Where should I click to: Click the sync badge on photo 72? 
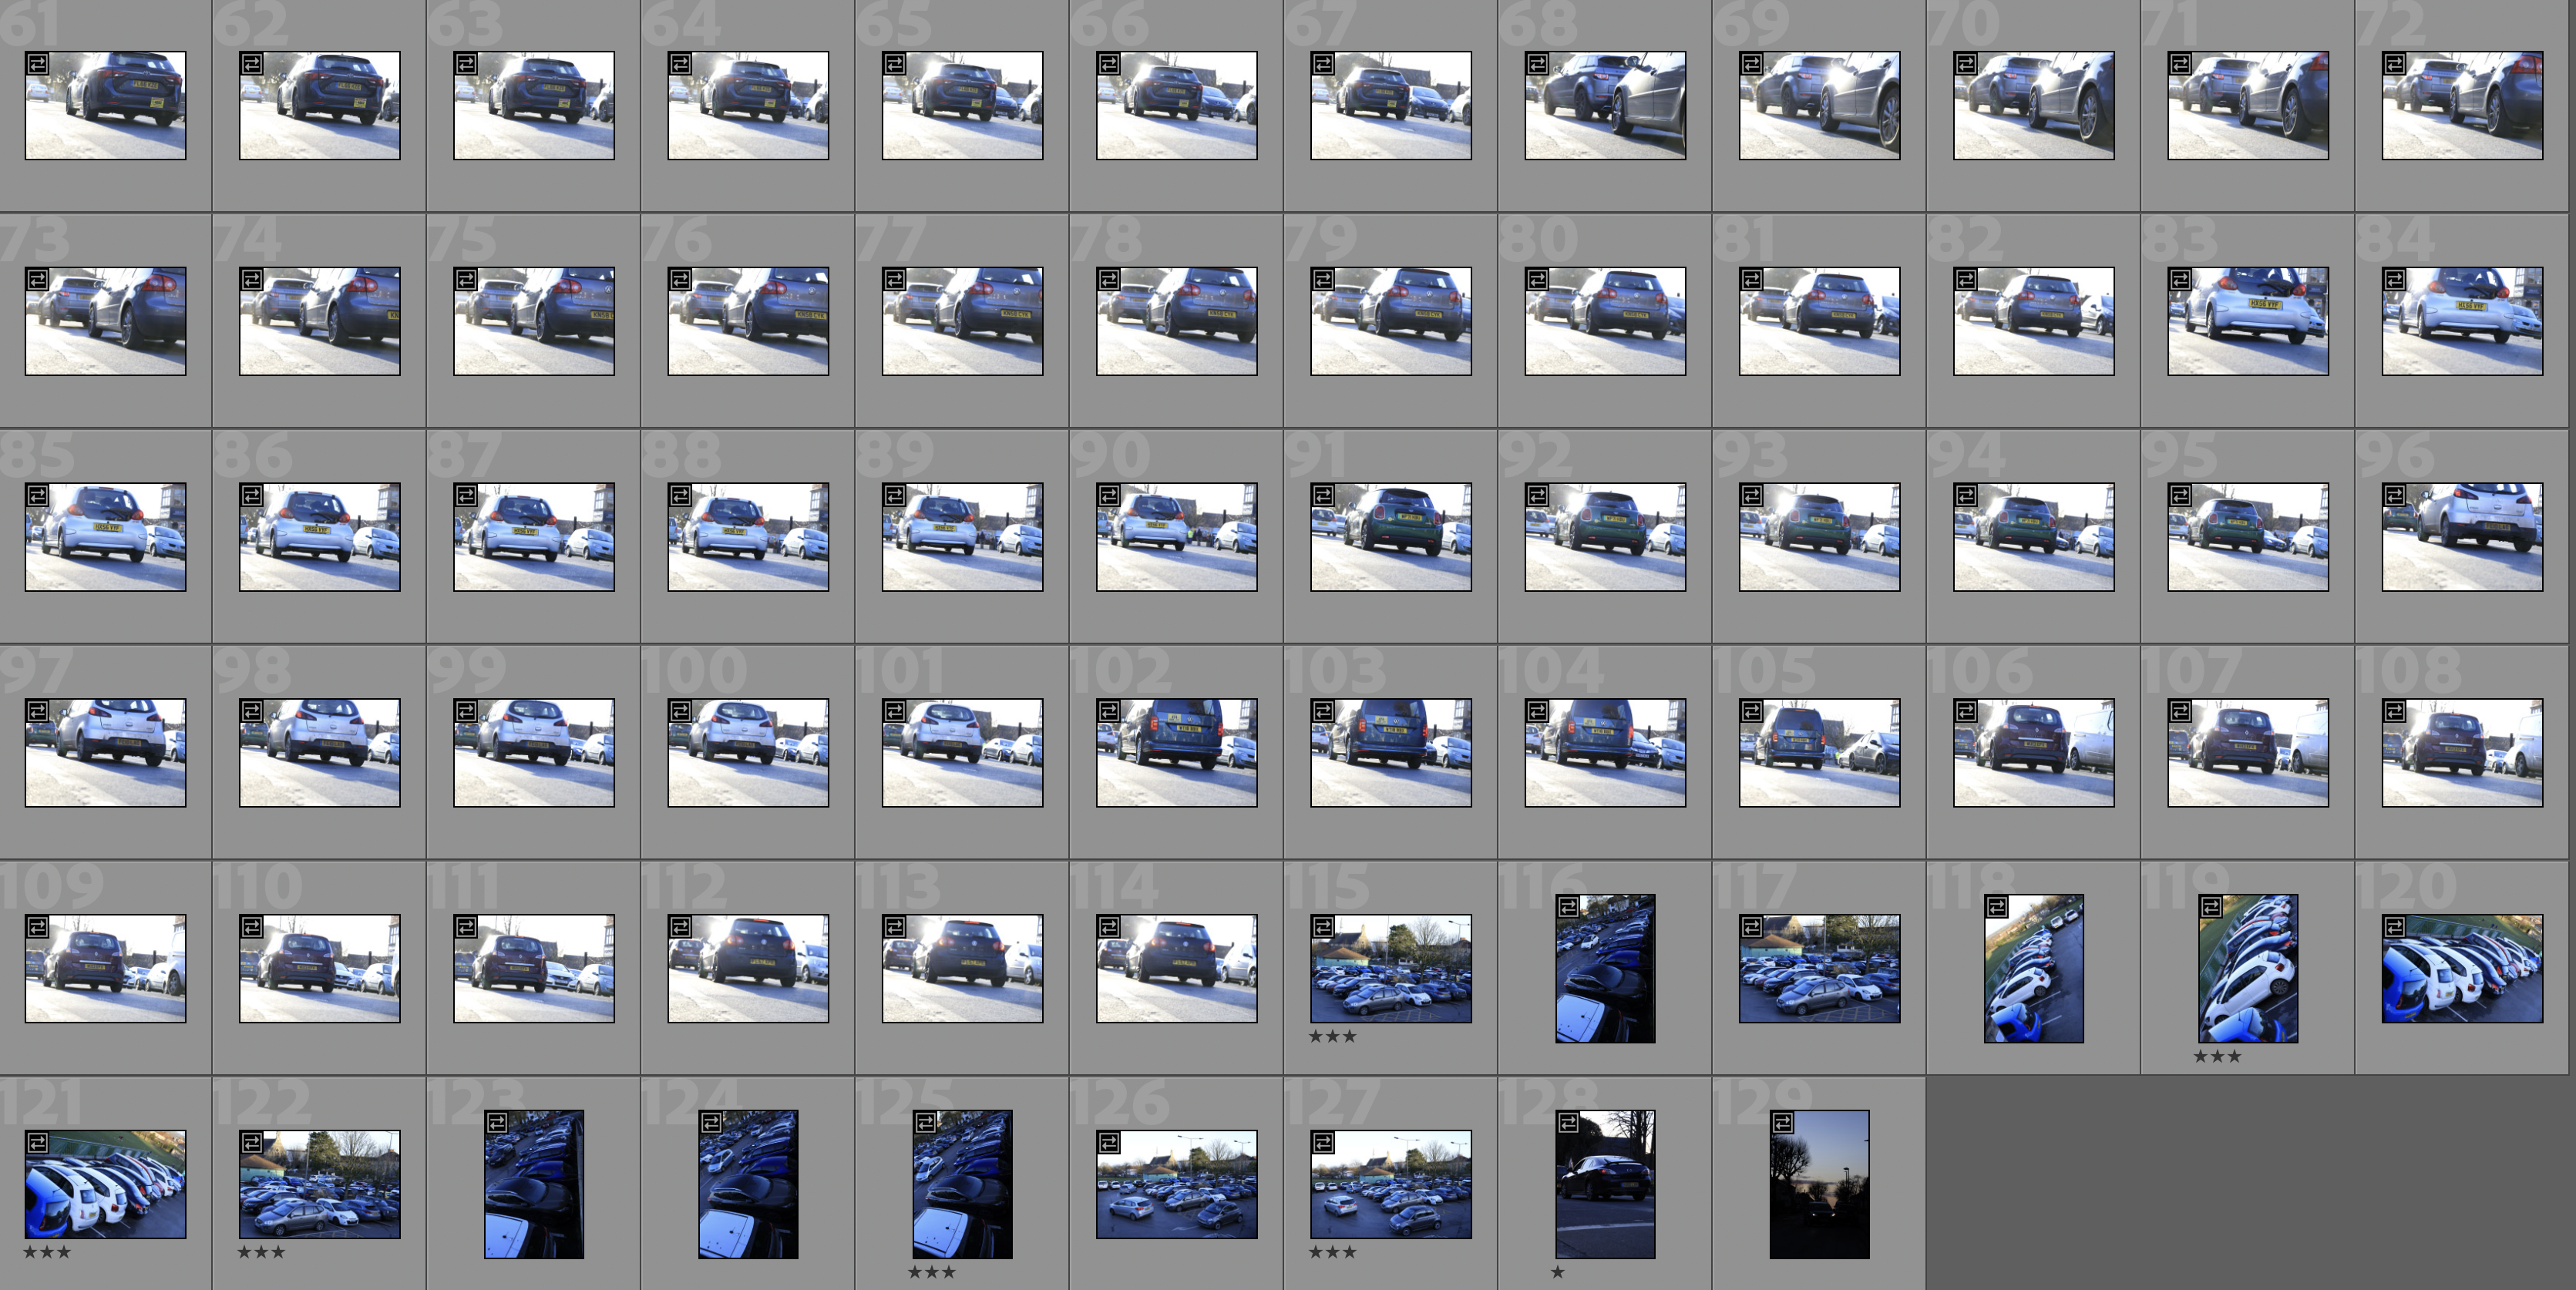[2394, 64]
